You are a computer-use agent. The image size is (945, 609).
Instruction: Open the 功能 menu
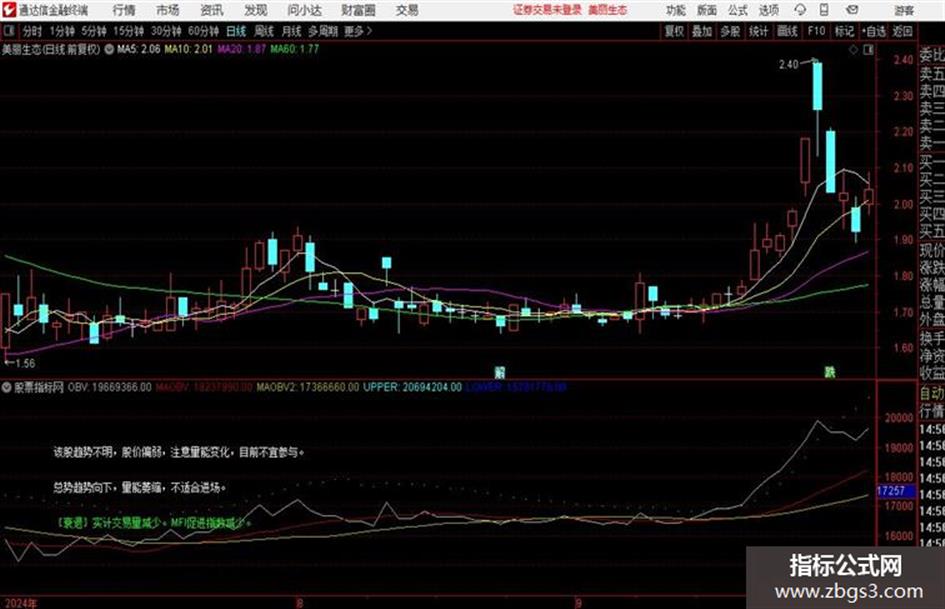click(x=676, y=10)
